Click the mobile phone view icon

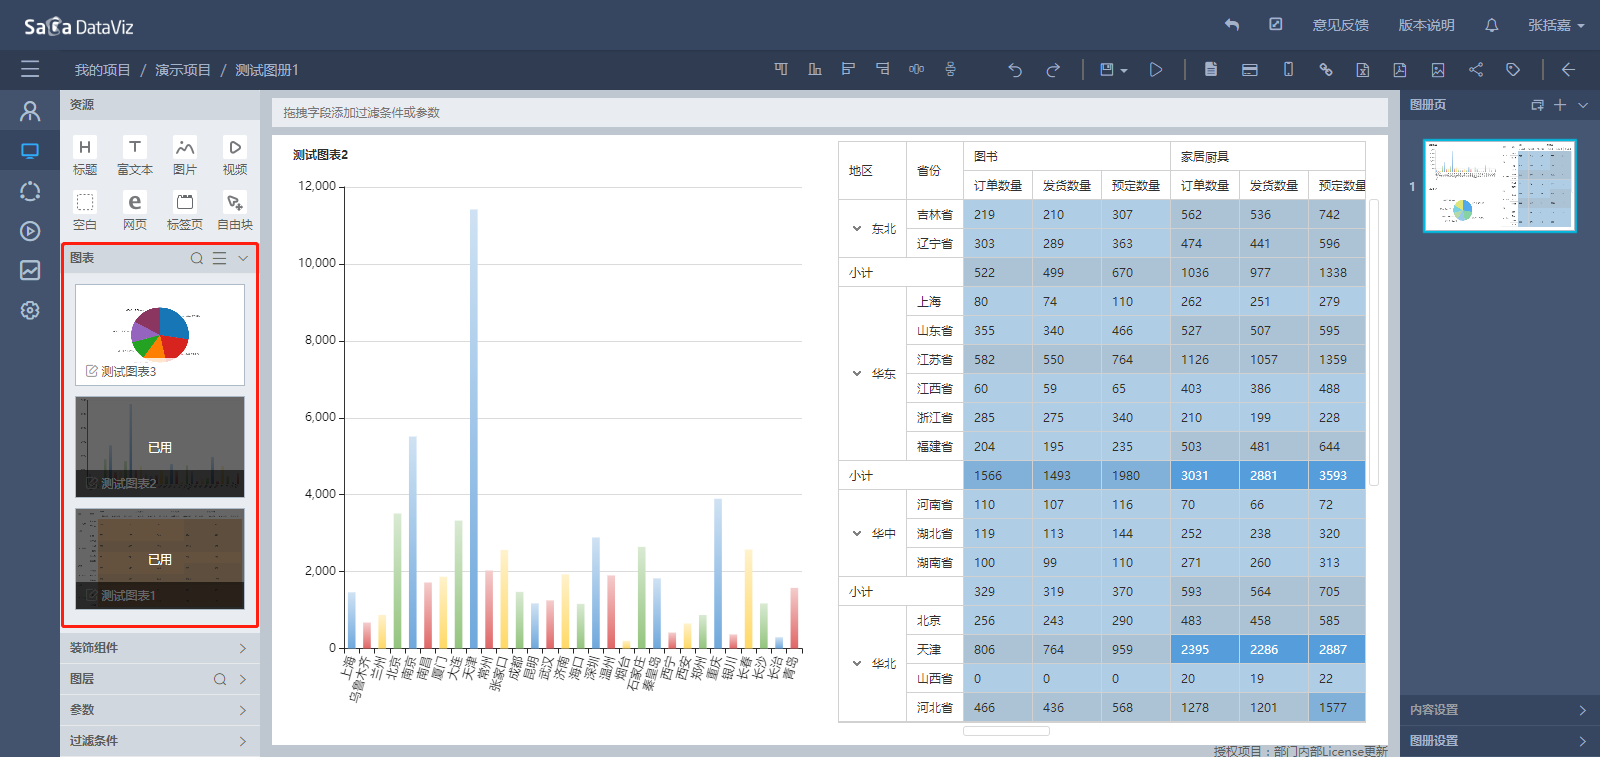[1288, 70]
